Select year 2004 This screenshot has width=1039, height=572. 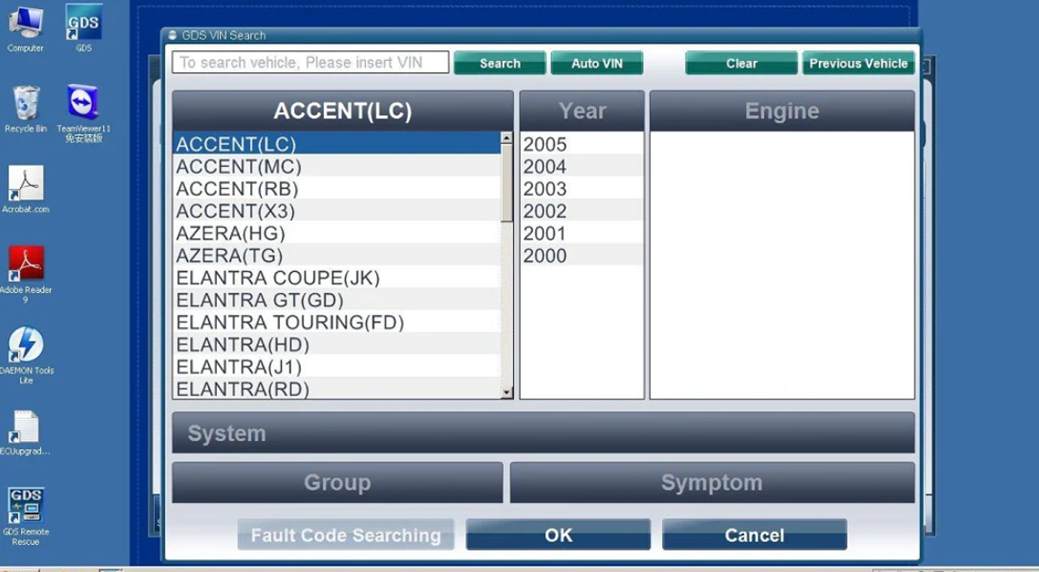[x=581, y=166]
